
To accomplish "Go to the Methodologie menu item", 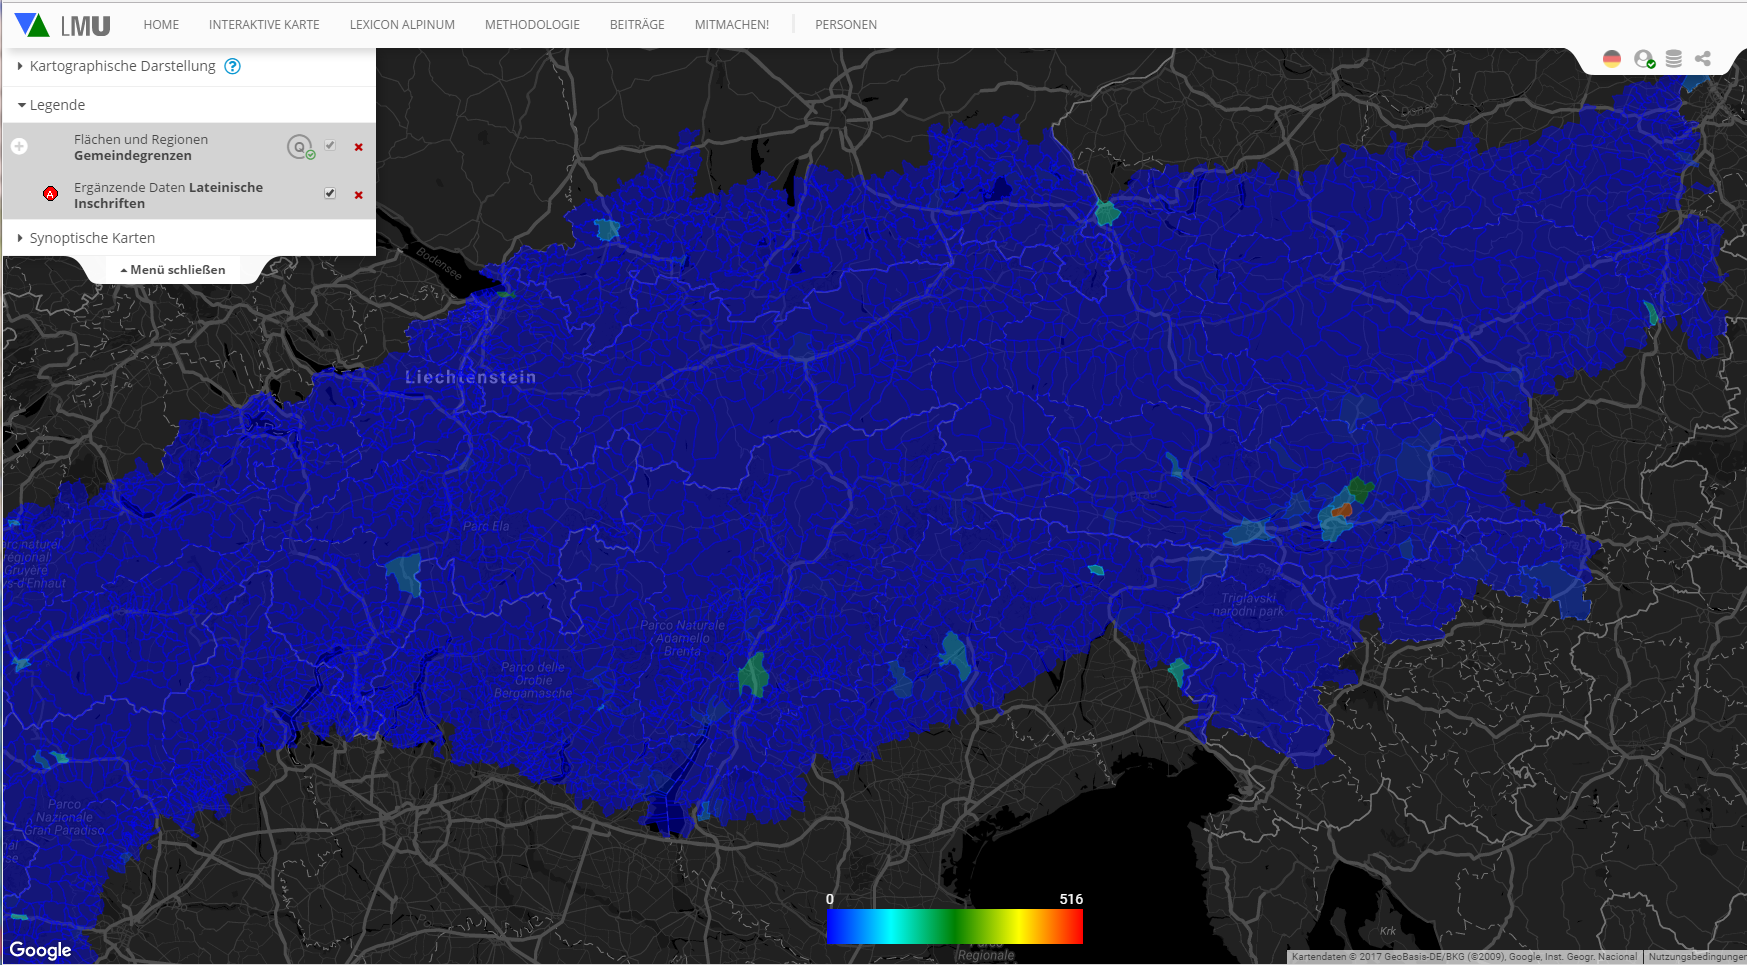I will point(532,25).
